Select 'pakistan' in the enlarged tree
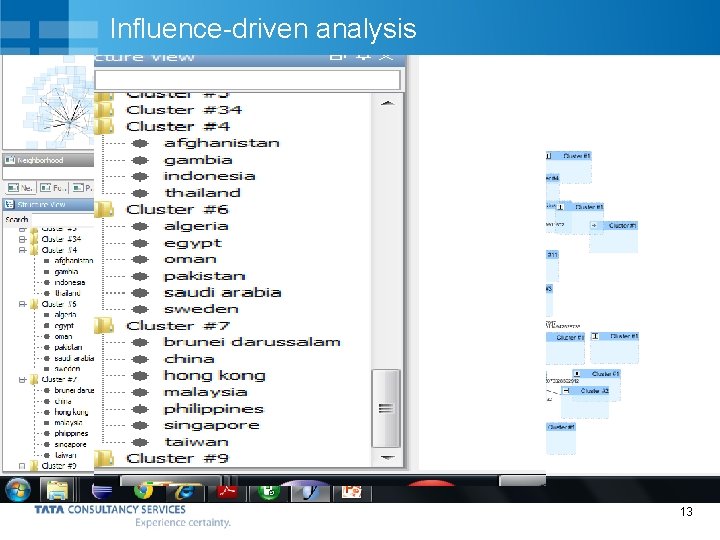The width and height of the screenshot is (720, 540). click(x=205, y=276)
